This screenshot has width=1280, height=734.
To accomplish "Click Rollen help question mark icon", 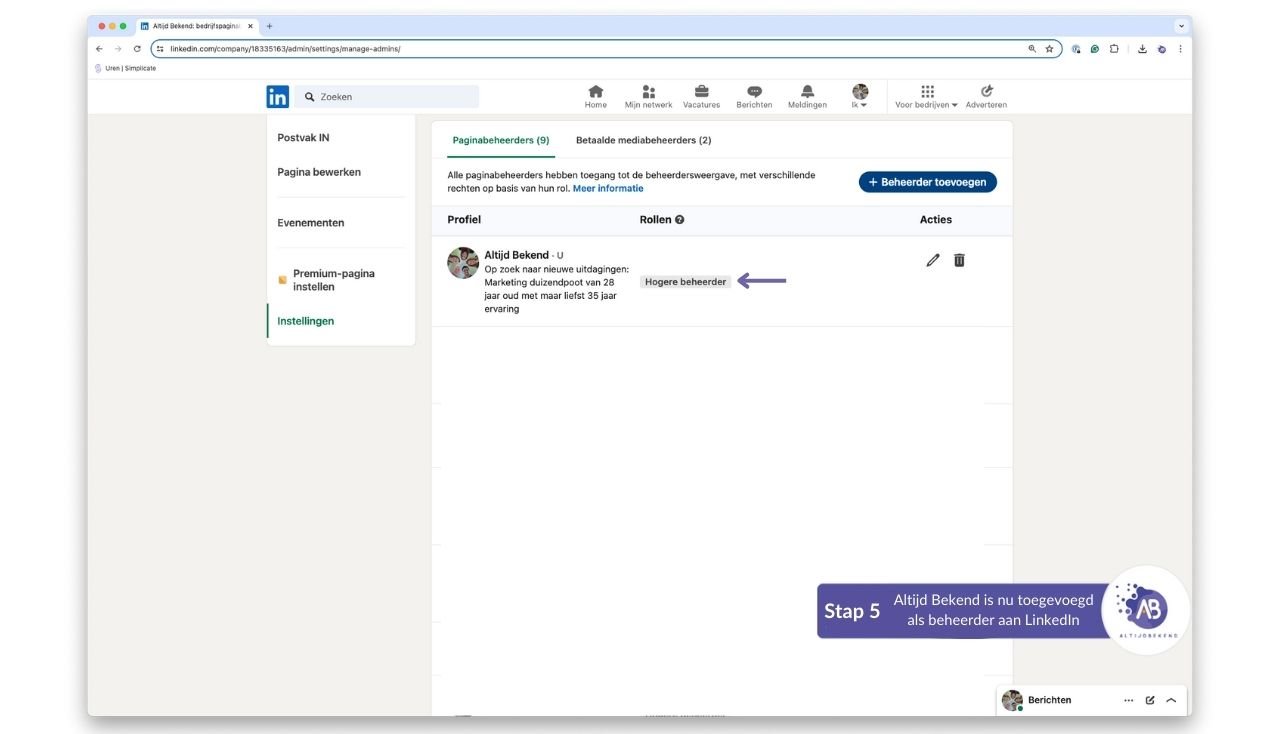I will tap(680, 220).
